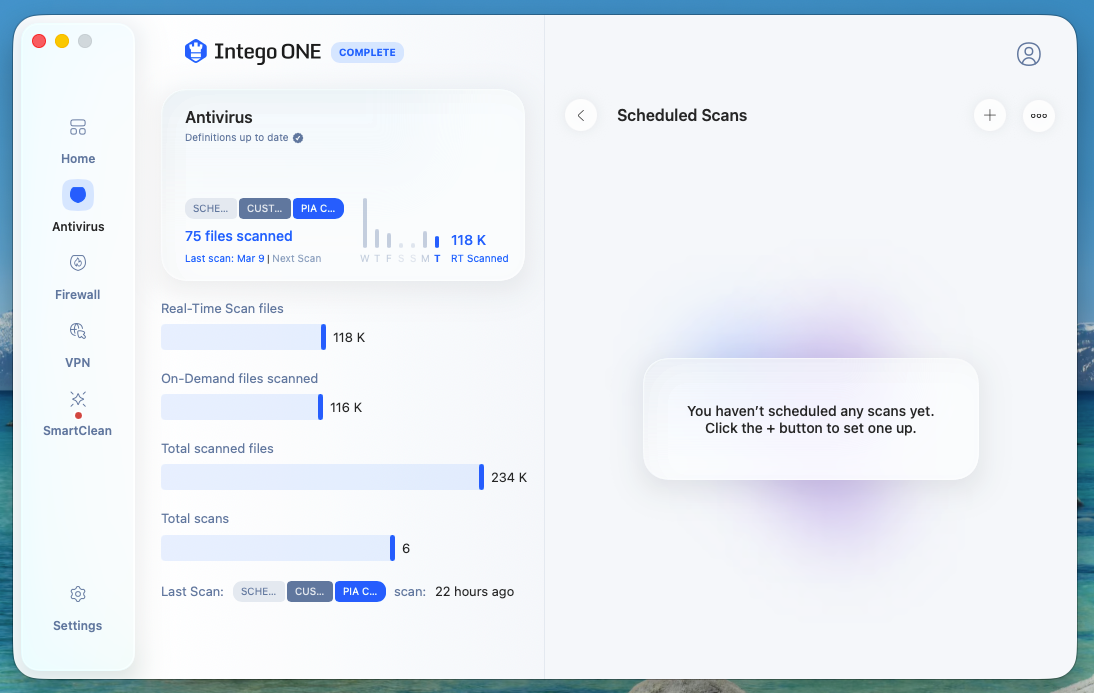This screenshot has height=693, width=1094.
Task: Open the SmartClean section
Action: [77, 413]
